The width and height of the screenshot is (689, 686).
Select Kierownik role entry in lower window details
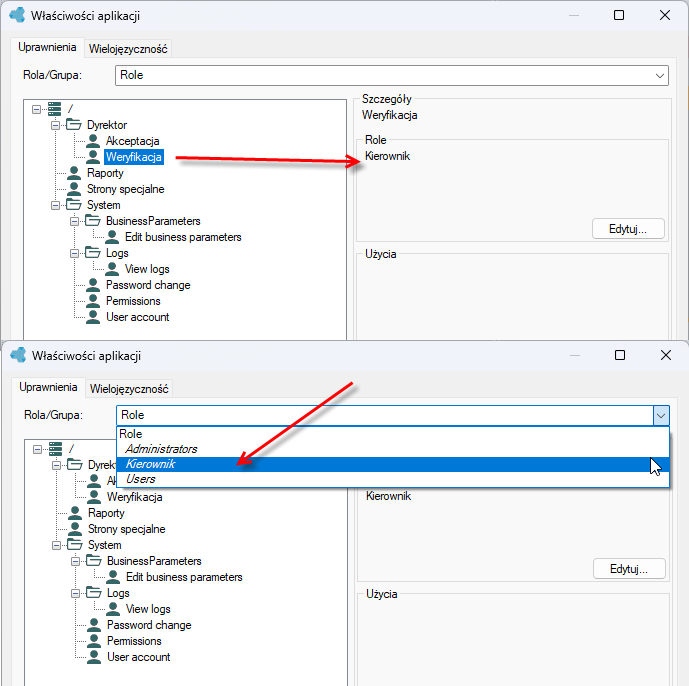pos(388,496)
